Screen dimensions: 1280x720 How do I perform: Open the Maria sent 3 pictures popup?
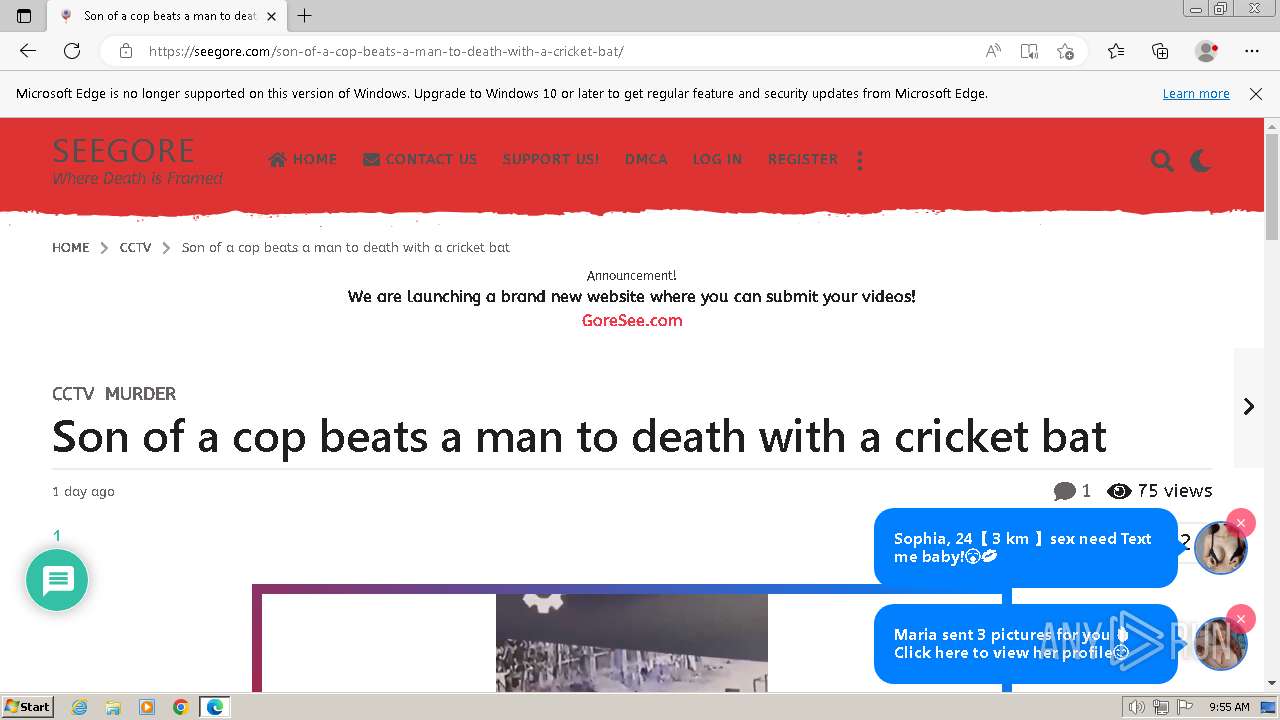coord(1025,644)
